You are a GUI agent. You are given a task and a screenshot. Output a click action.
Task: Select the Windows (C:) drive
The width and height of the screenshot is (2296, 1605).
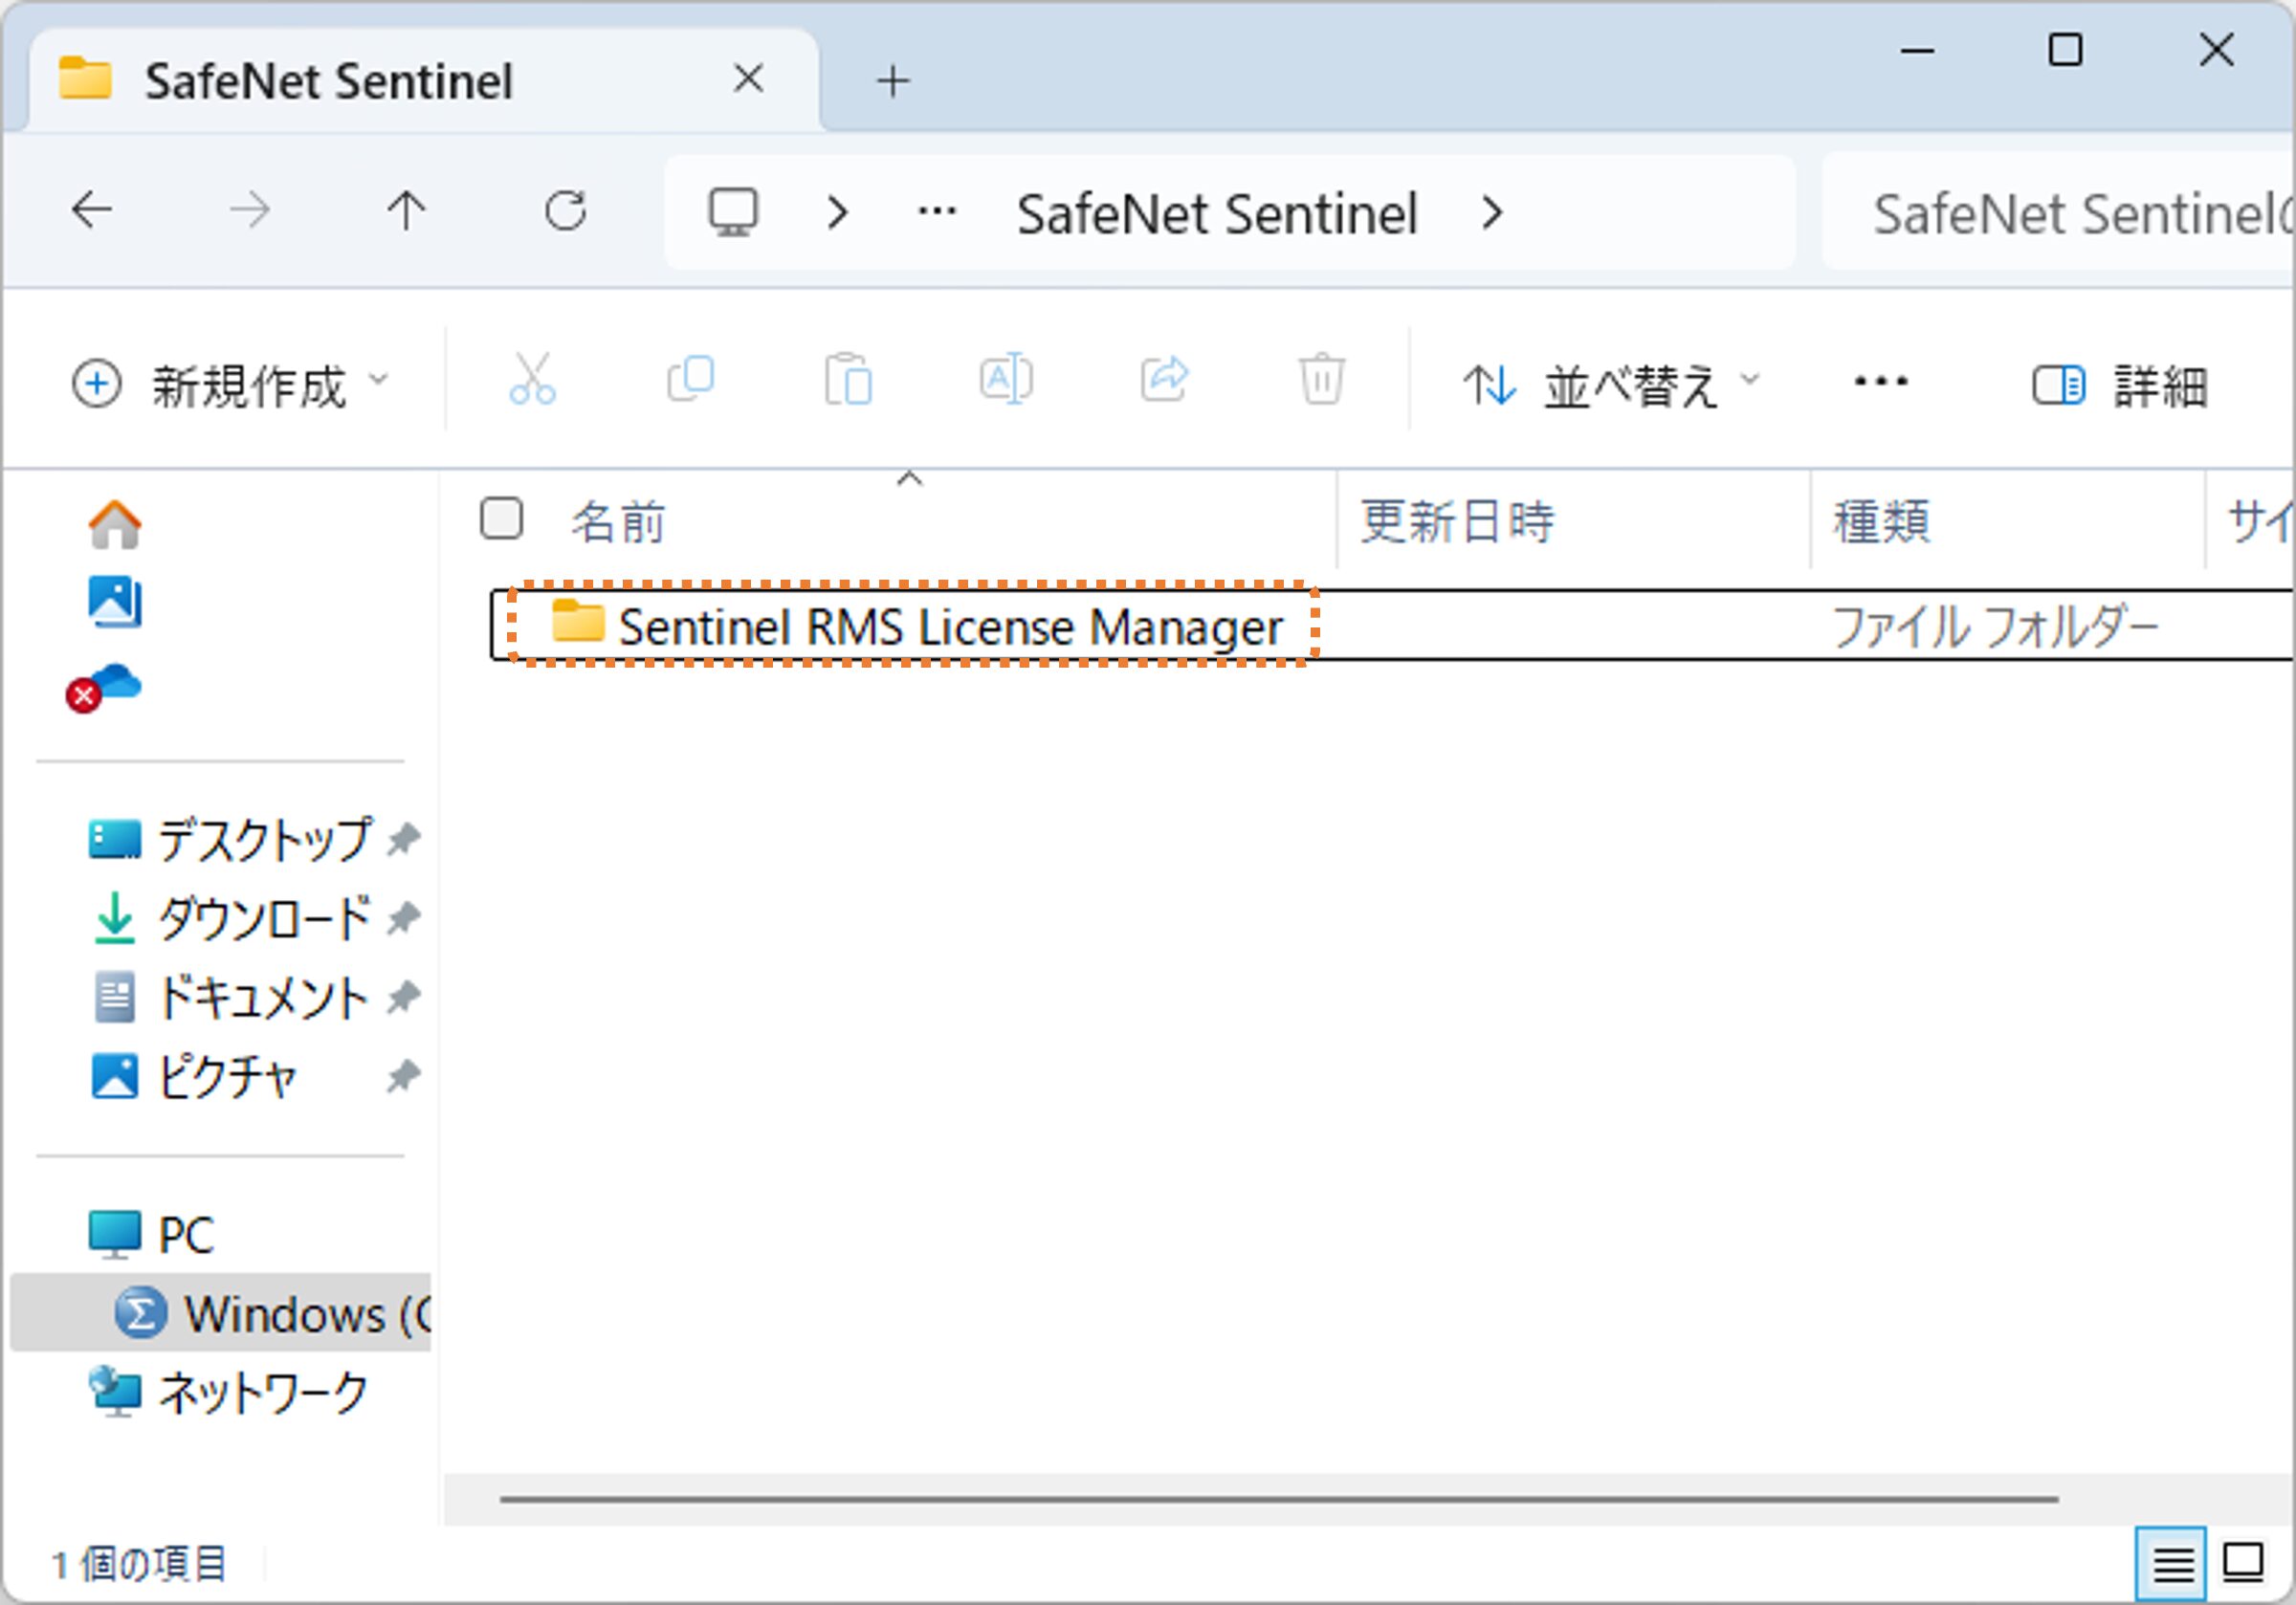[x=222, y=1313]
